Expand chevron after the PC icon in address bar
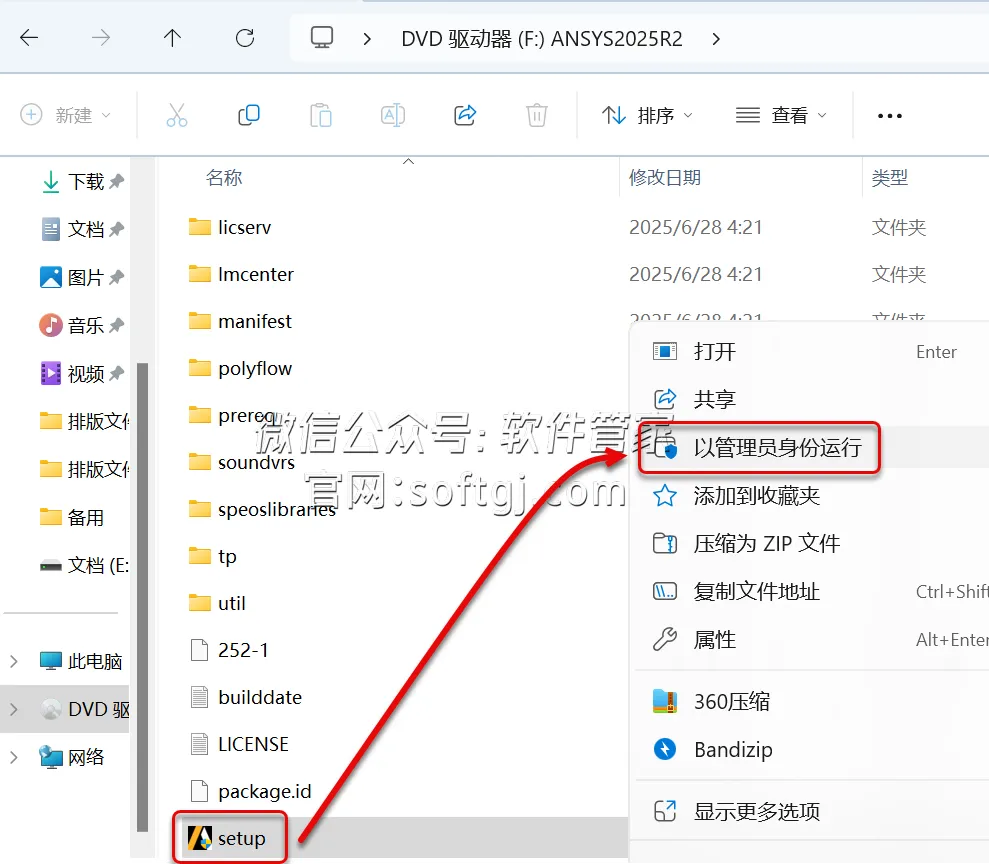This screenshot has width=989, height=864. click(x=367, y=39)
